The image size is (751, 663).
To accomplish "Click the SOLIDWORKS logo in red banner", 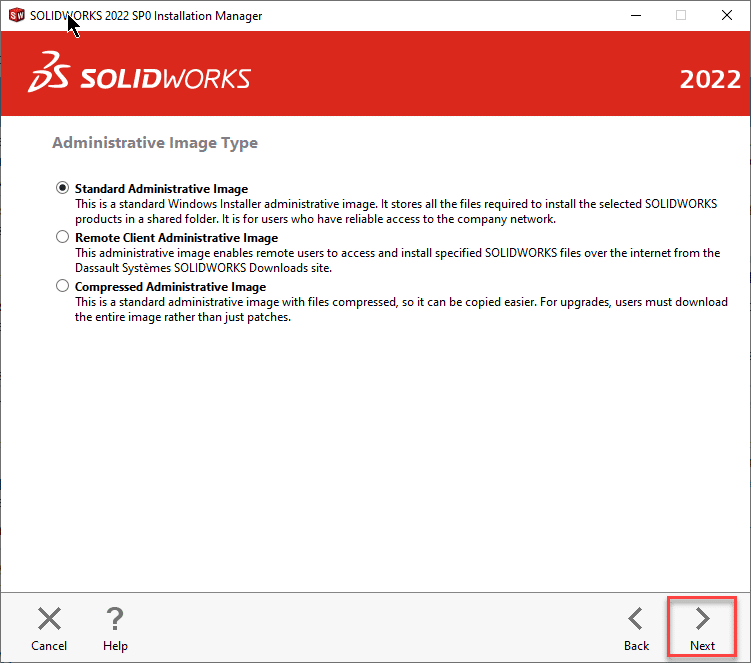I will 139,72.
